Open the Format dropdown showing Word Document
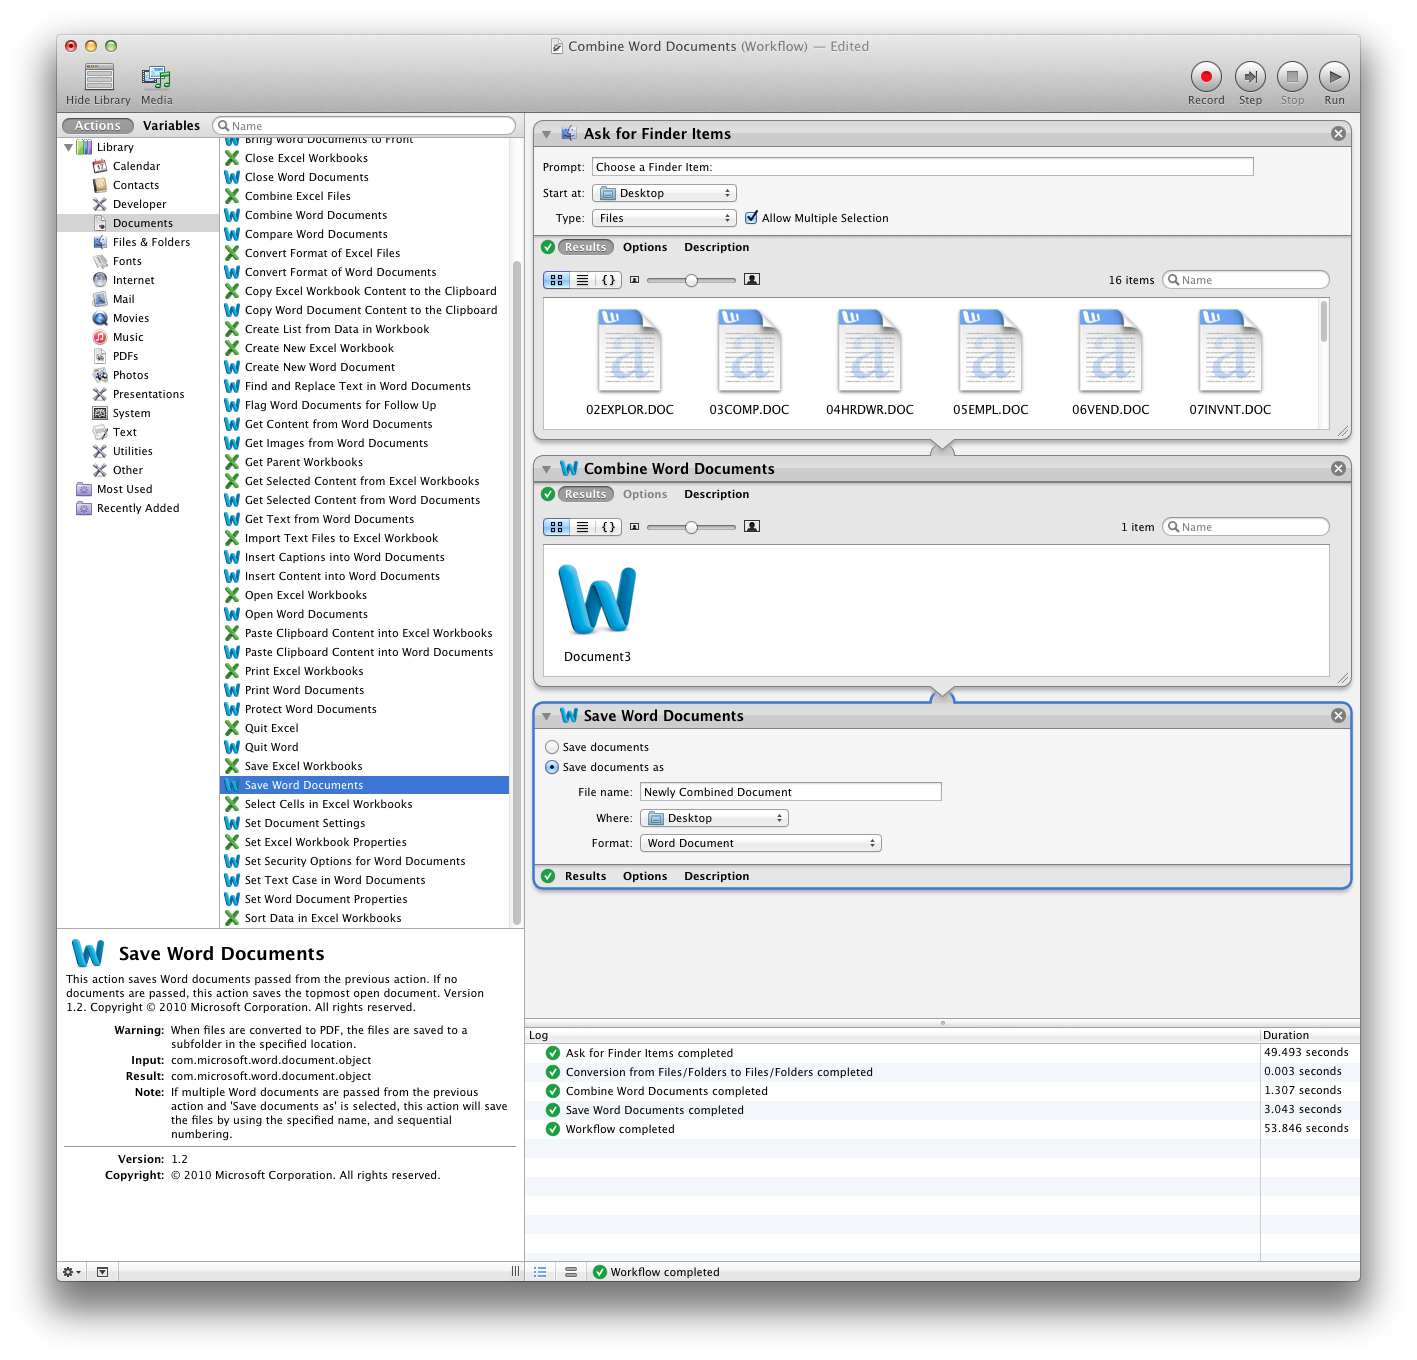1417x1360 pixels. [761, 843]
